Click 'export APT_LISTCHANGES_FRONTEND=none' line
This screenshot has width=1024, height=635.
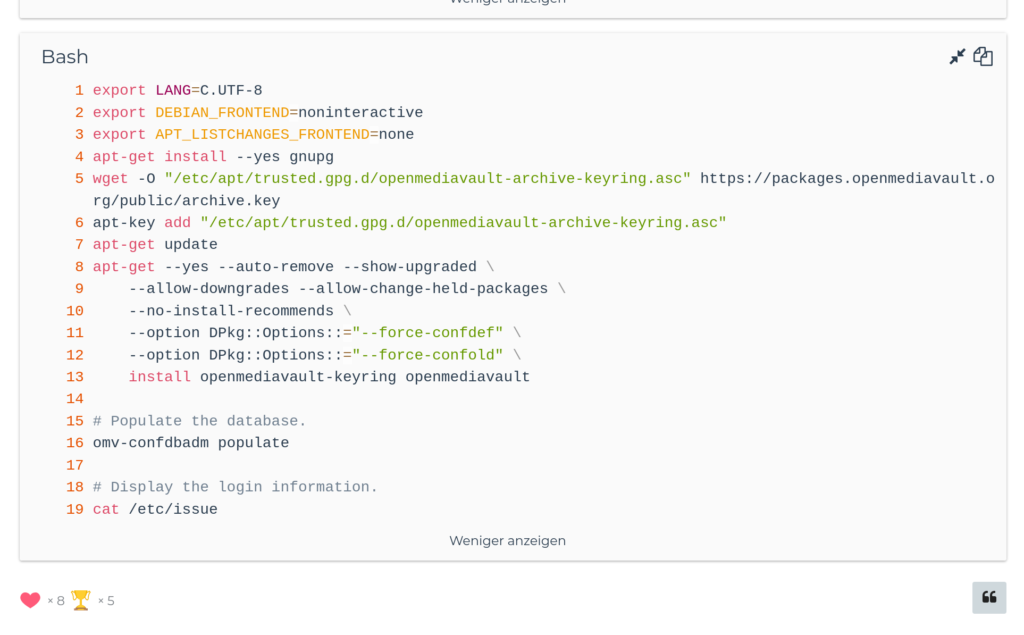click(x=253, y=135)
